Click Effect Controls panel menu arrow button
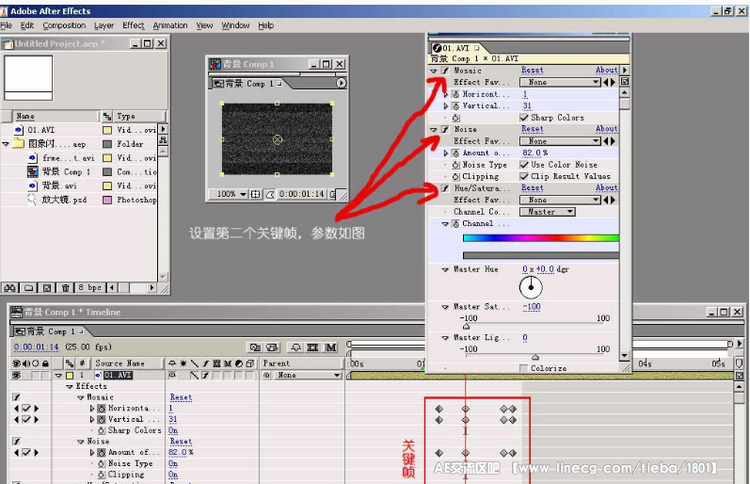Image resolution: width=750 pixels, height=484 pixels. (x=624, y=70)
